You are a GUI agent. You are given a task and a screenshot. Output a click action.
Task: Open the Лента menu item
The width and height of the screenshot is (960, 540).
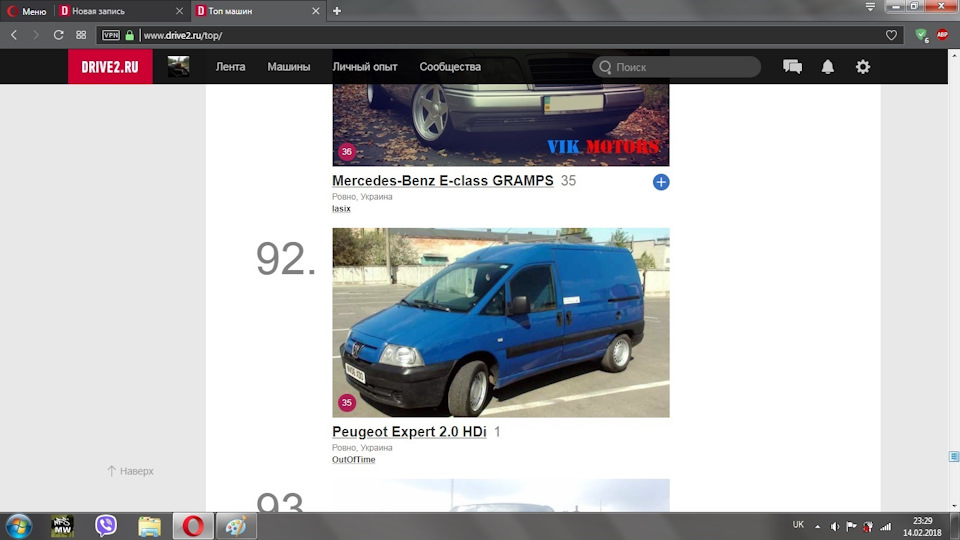tap(230, 67)
